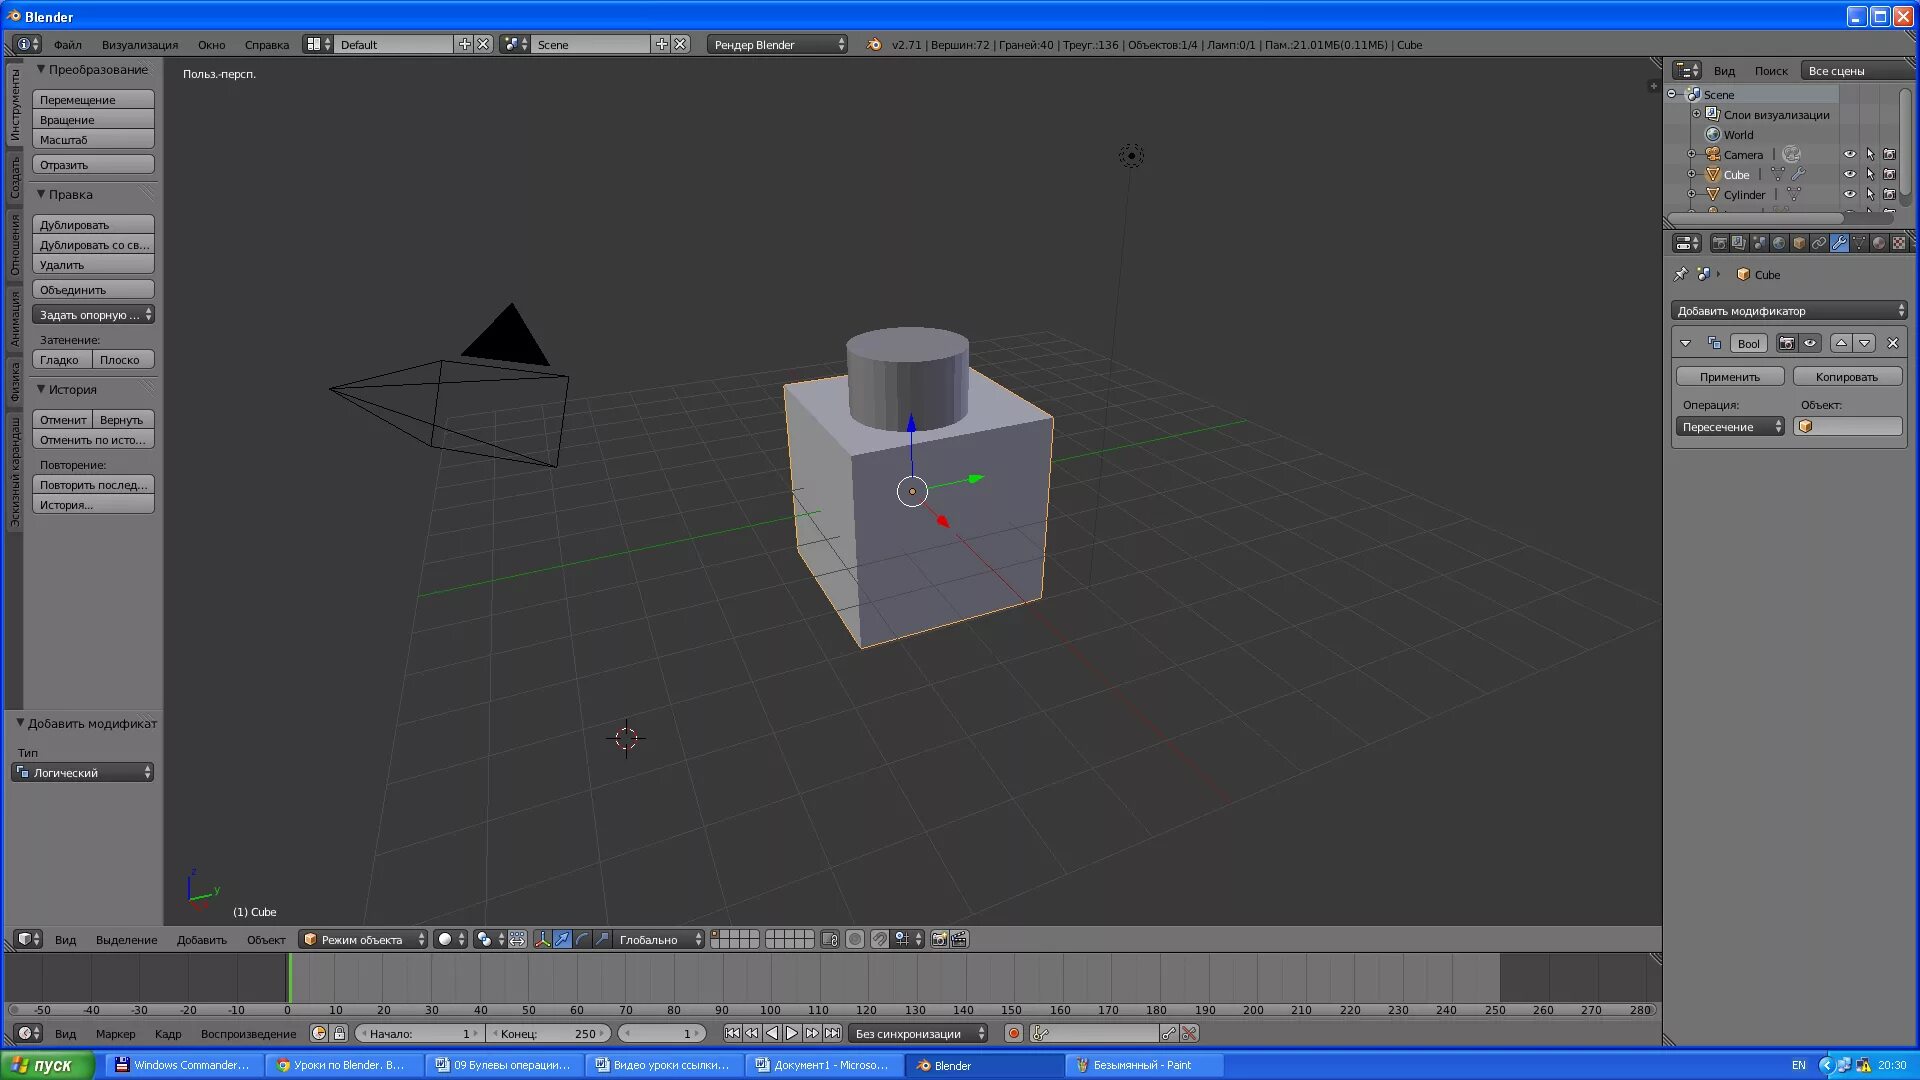The height and width of the screenshot is (1080, 1920).
Task: Open the World properties tab
Action: pyautogui.click(x=1779, y=243)
